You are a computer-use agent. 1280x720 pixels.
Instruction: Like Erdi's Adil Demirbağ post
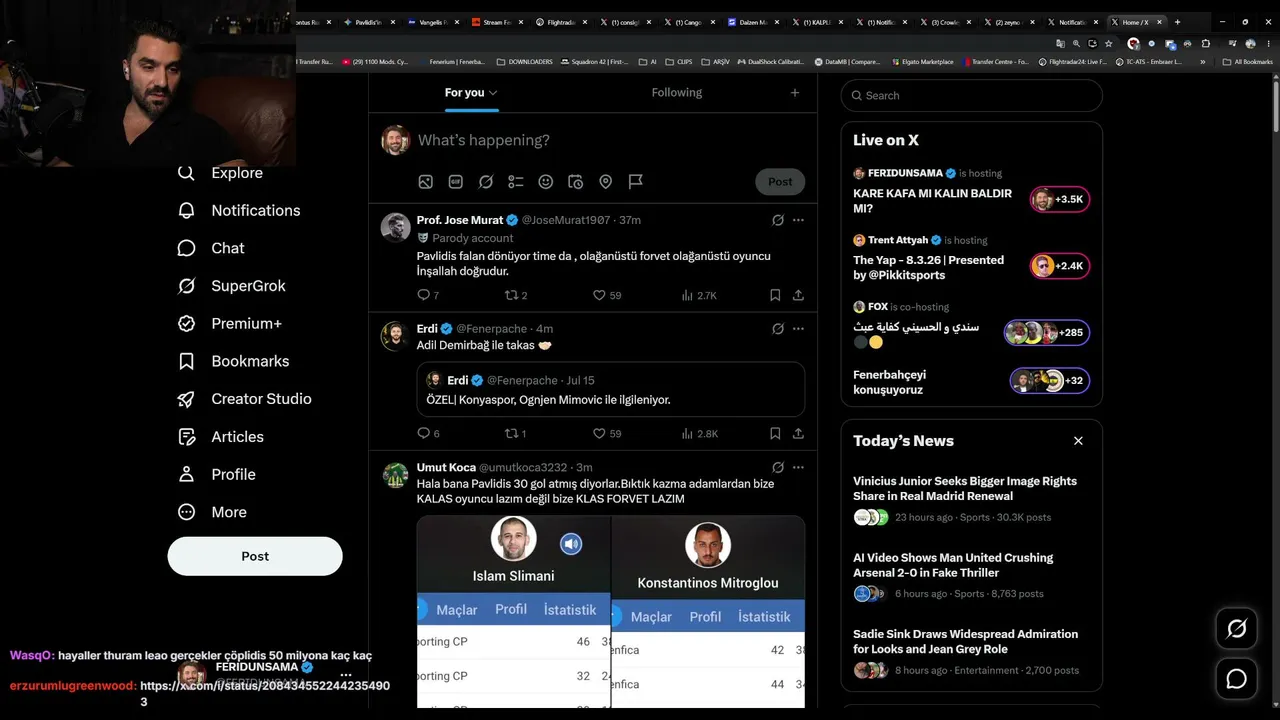[607, 434]
